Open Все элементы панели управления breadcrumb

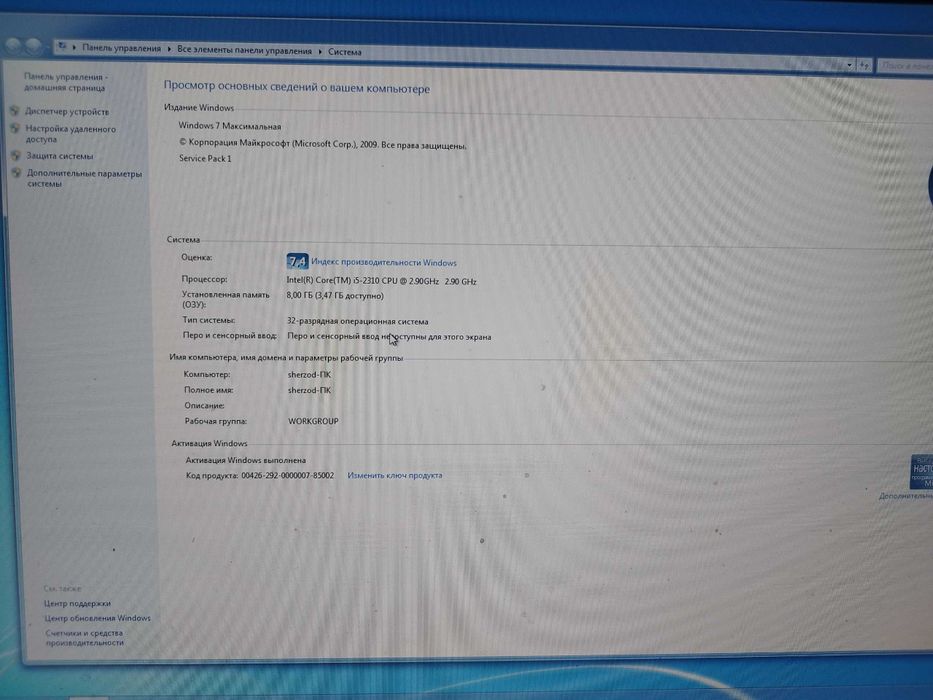[x=245, y=51]
